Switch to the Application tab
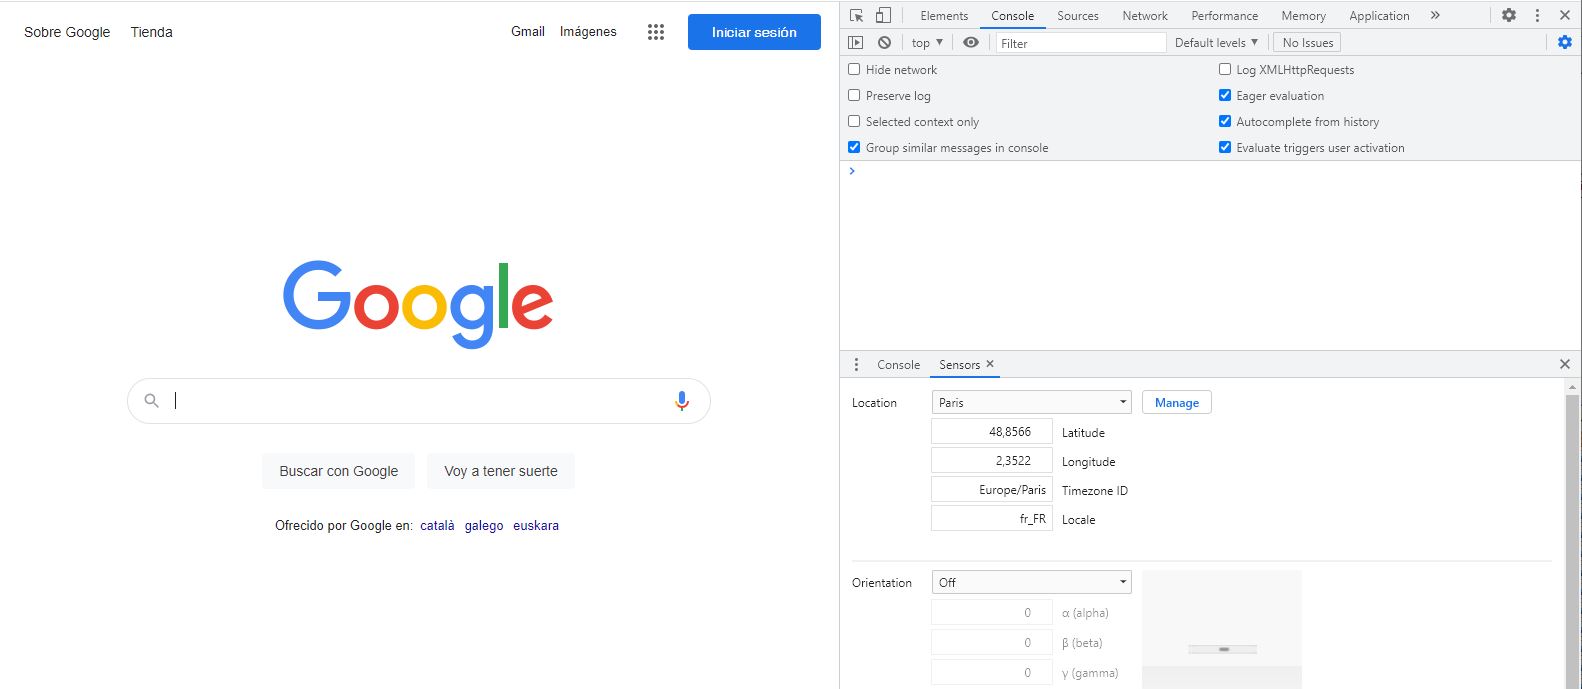1582x689 pixels. (x=1379, y=15)
